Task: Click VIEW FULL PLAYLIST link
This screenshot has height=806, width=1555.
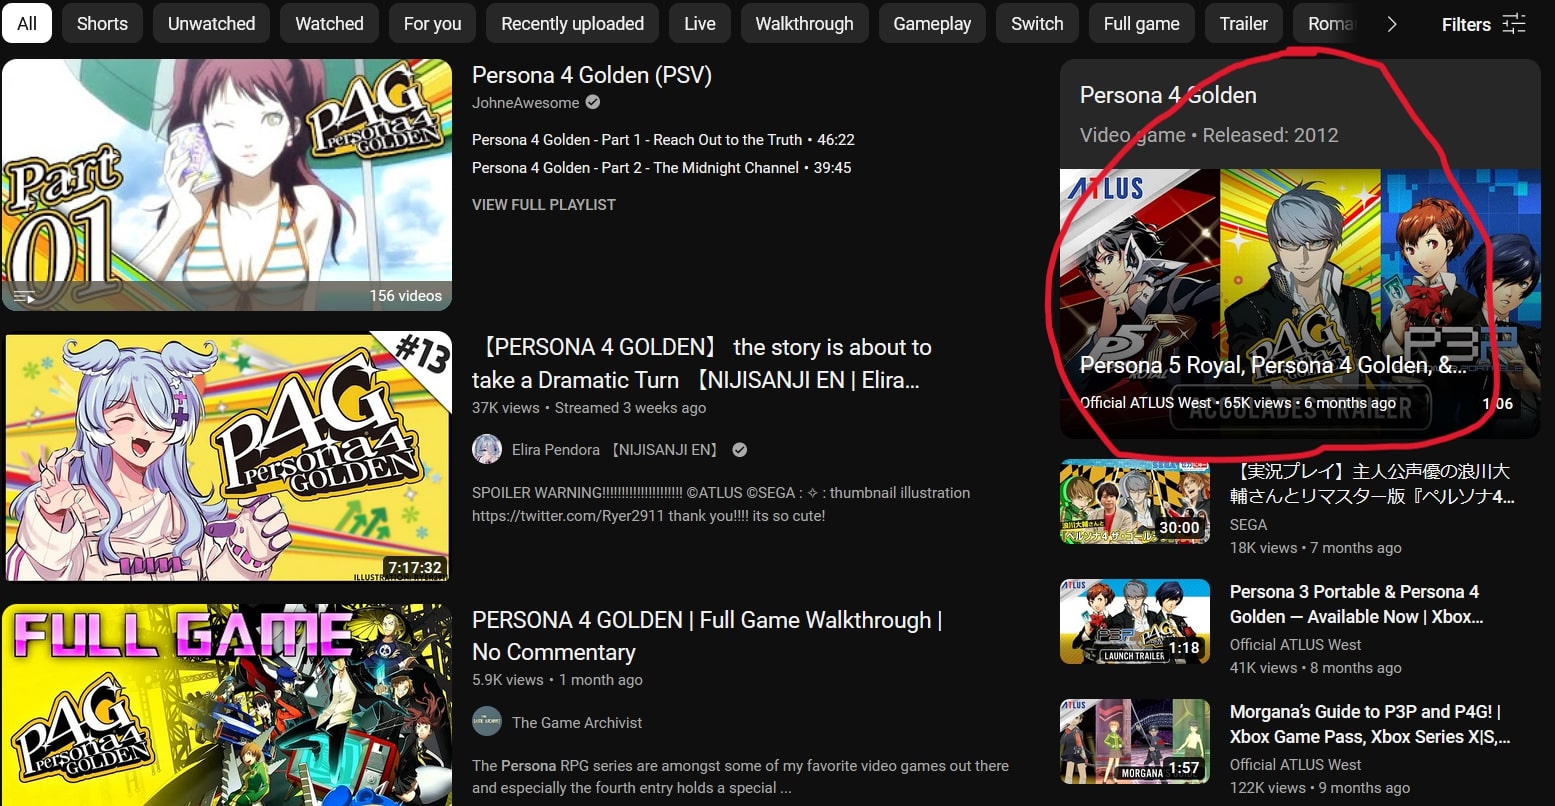Action: [544, 204]
